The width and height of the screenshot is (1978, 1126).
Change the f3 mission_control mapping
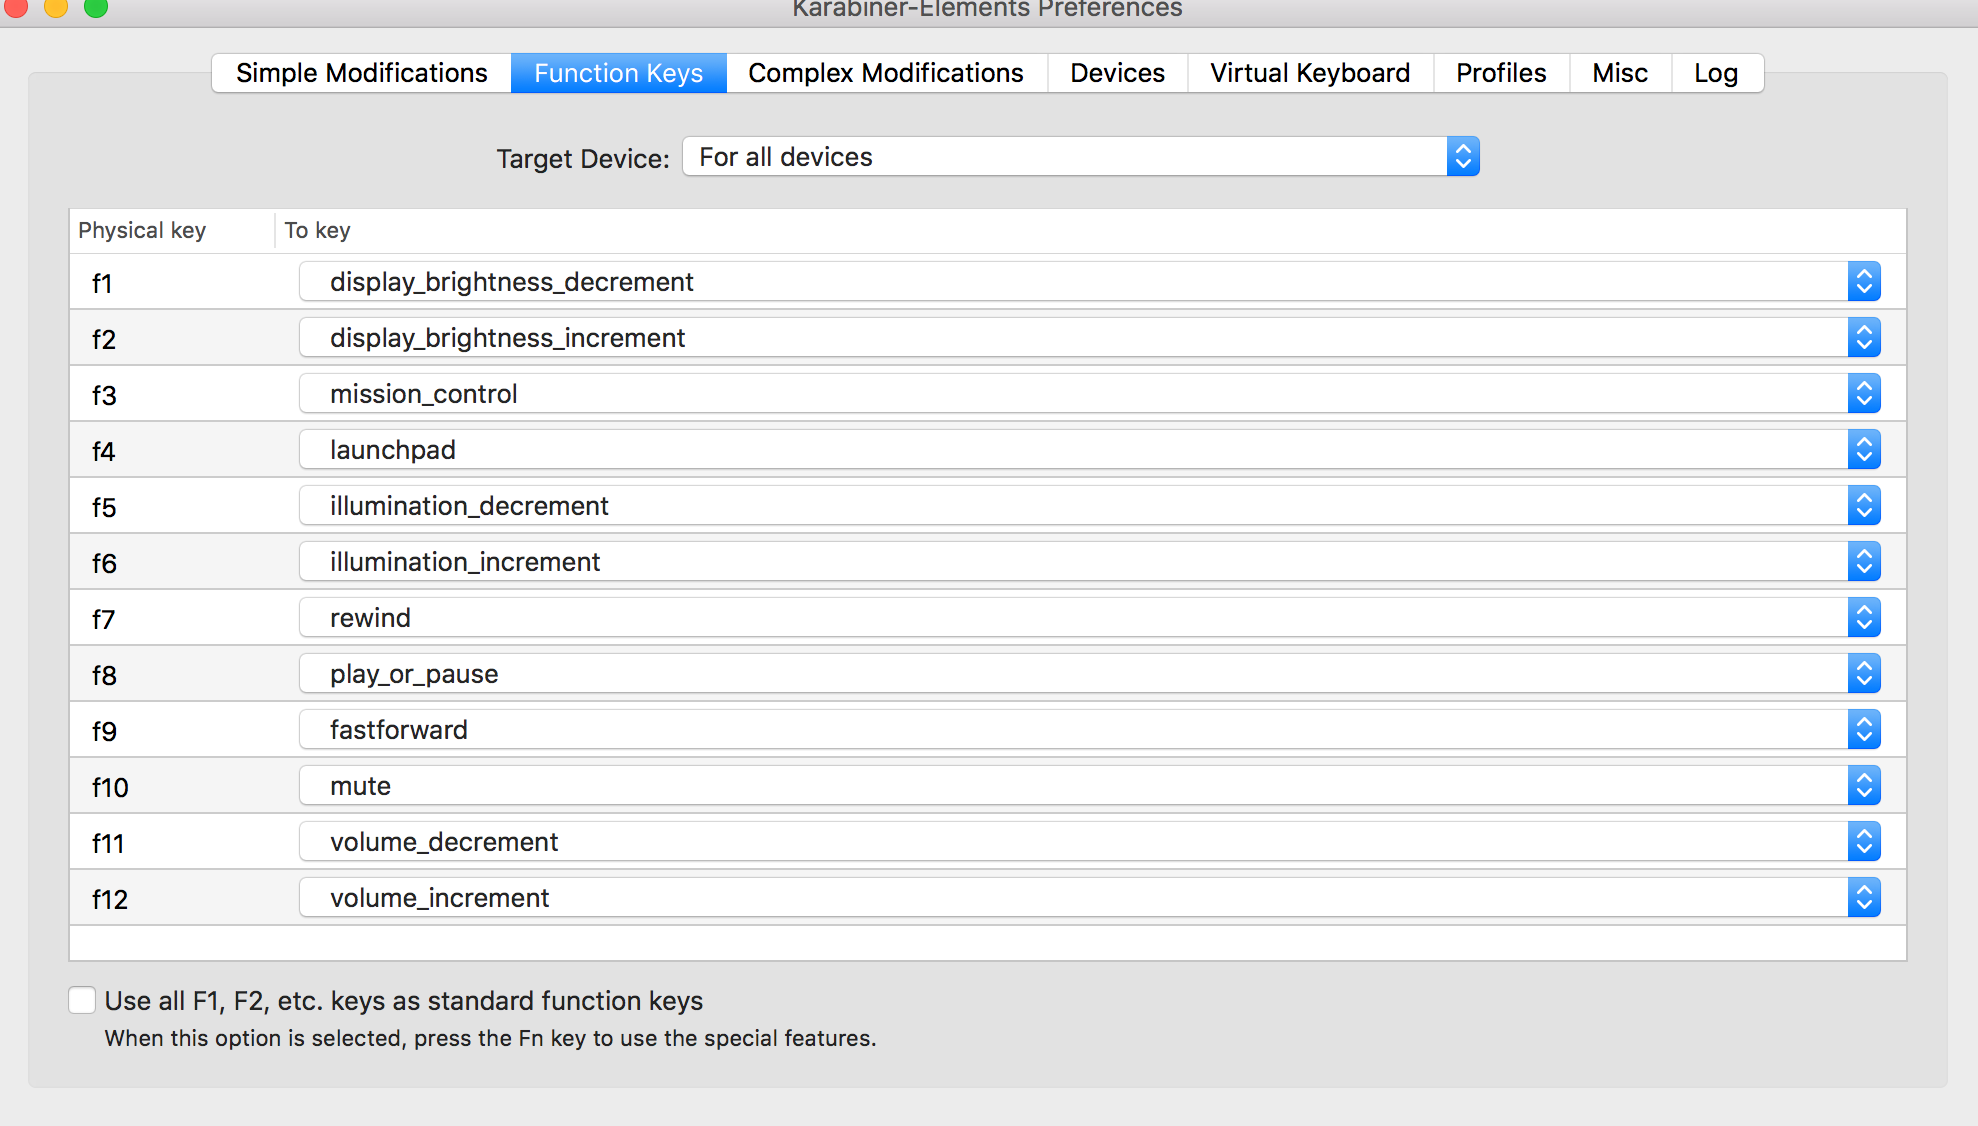pyautogui.click(x=1088, y=394)
